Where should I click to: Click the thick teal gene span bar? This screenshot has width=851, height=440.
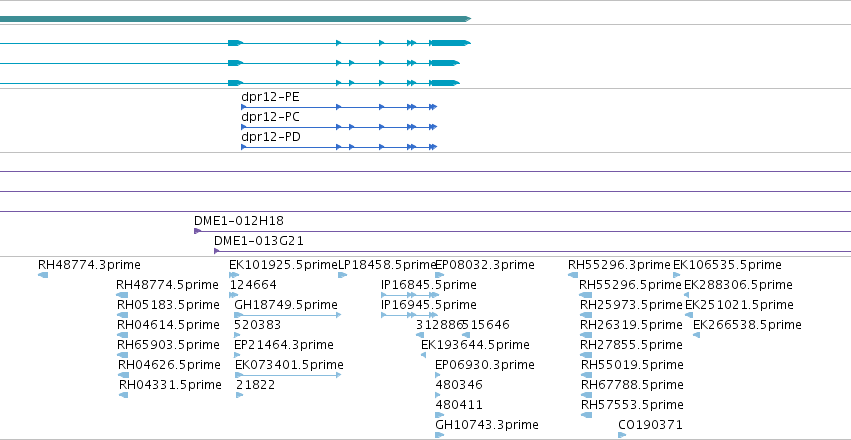coord(236,19)
